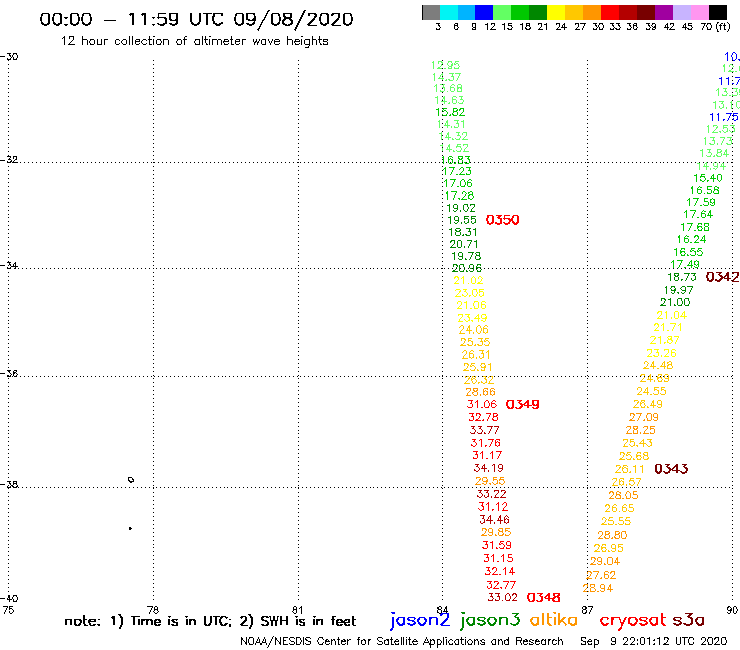740x650 pixels.
Task: Select the pink legend swatch
Action: click(x=700, y=12)
